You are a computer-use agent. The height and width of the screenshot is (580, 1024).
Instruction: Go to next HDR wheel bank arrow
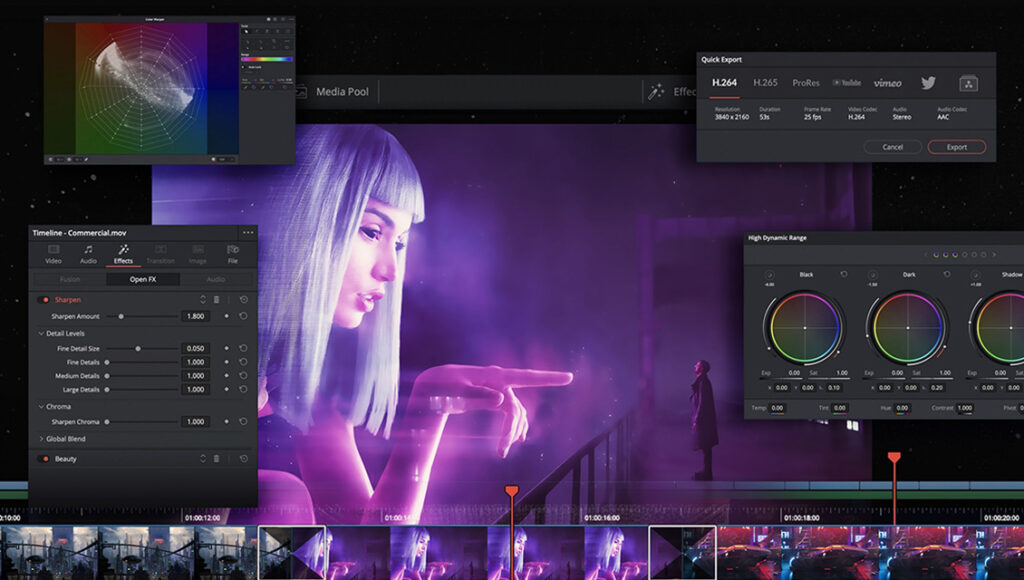click(x=994, y=255)
